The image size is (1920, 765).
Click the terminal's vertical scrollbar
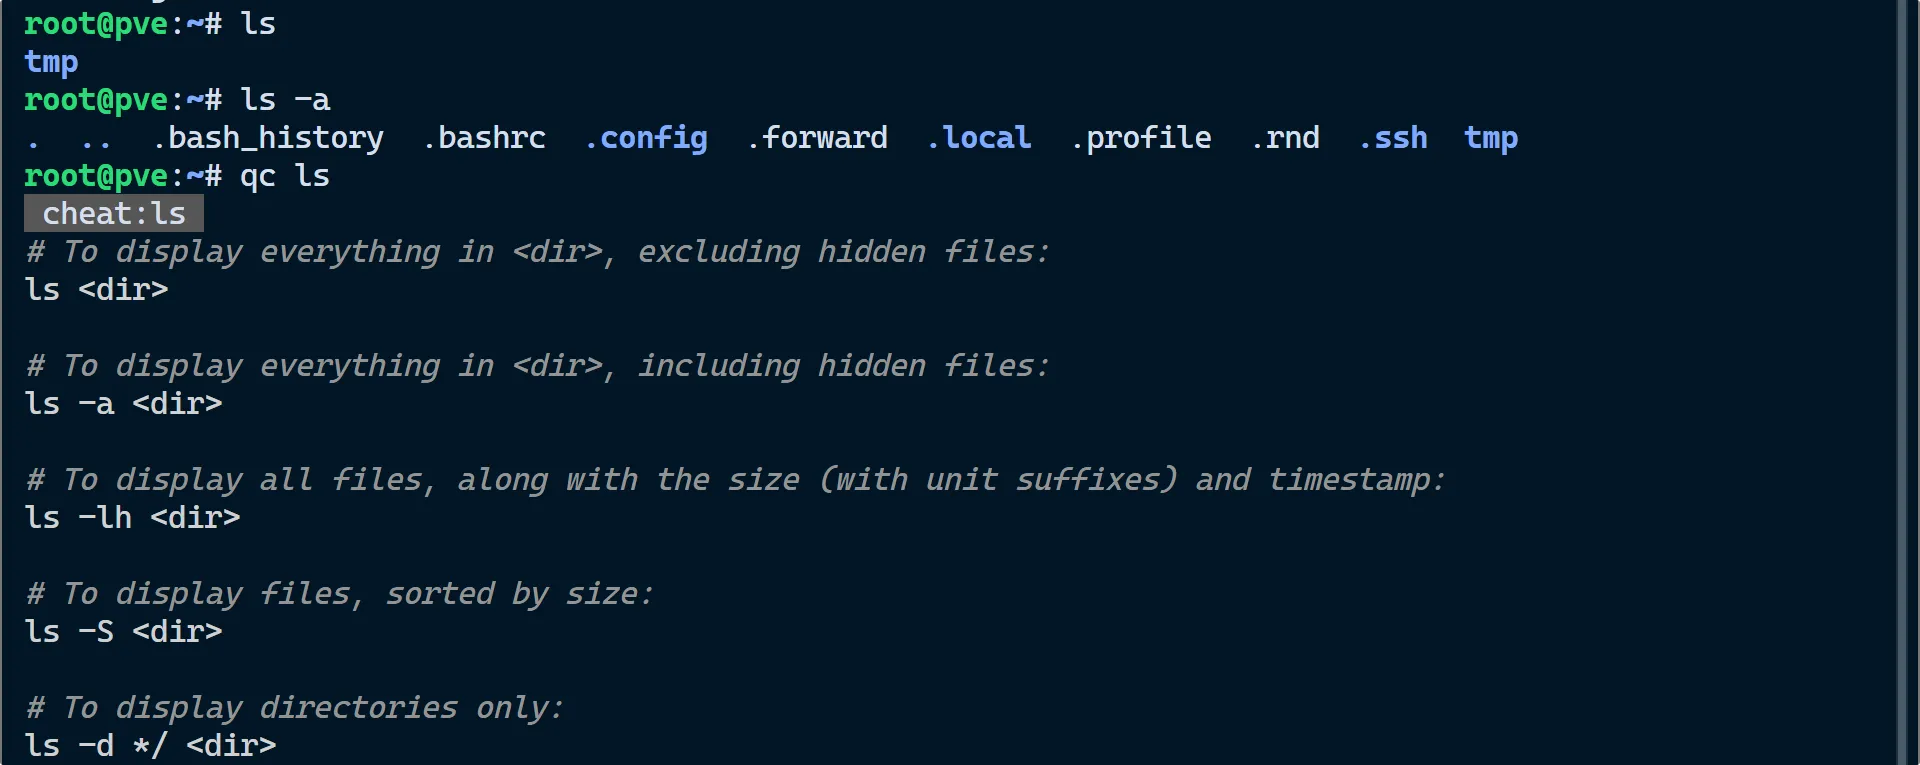tap(1902, 382)
